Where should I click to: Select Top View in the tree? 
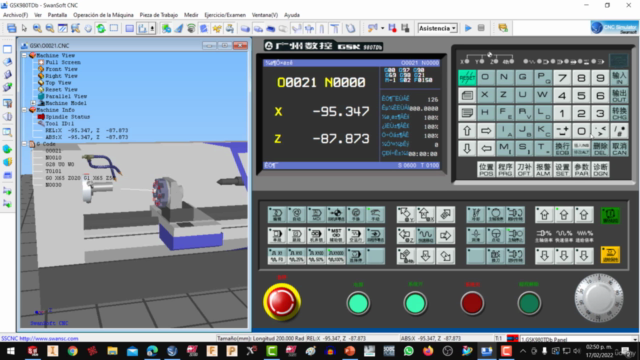click(58, 82)
